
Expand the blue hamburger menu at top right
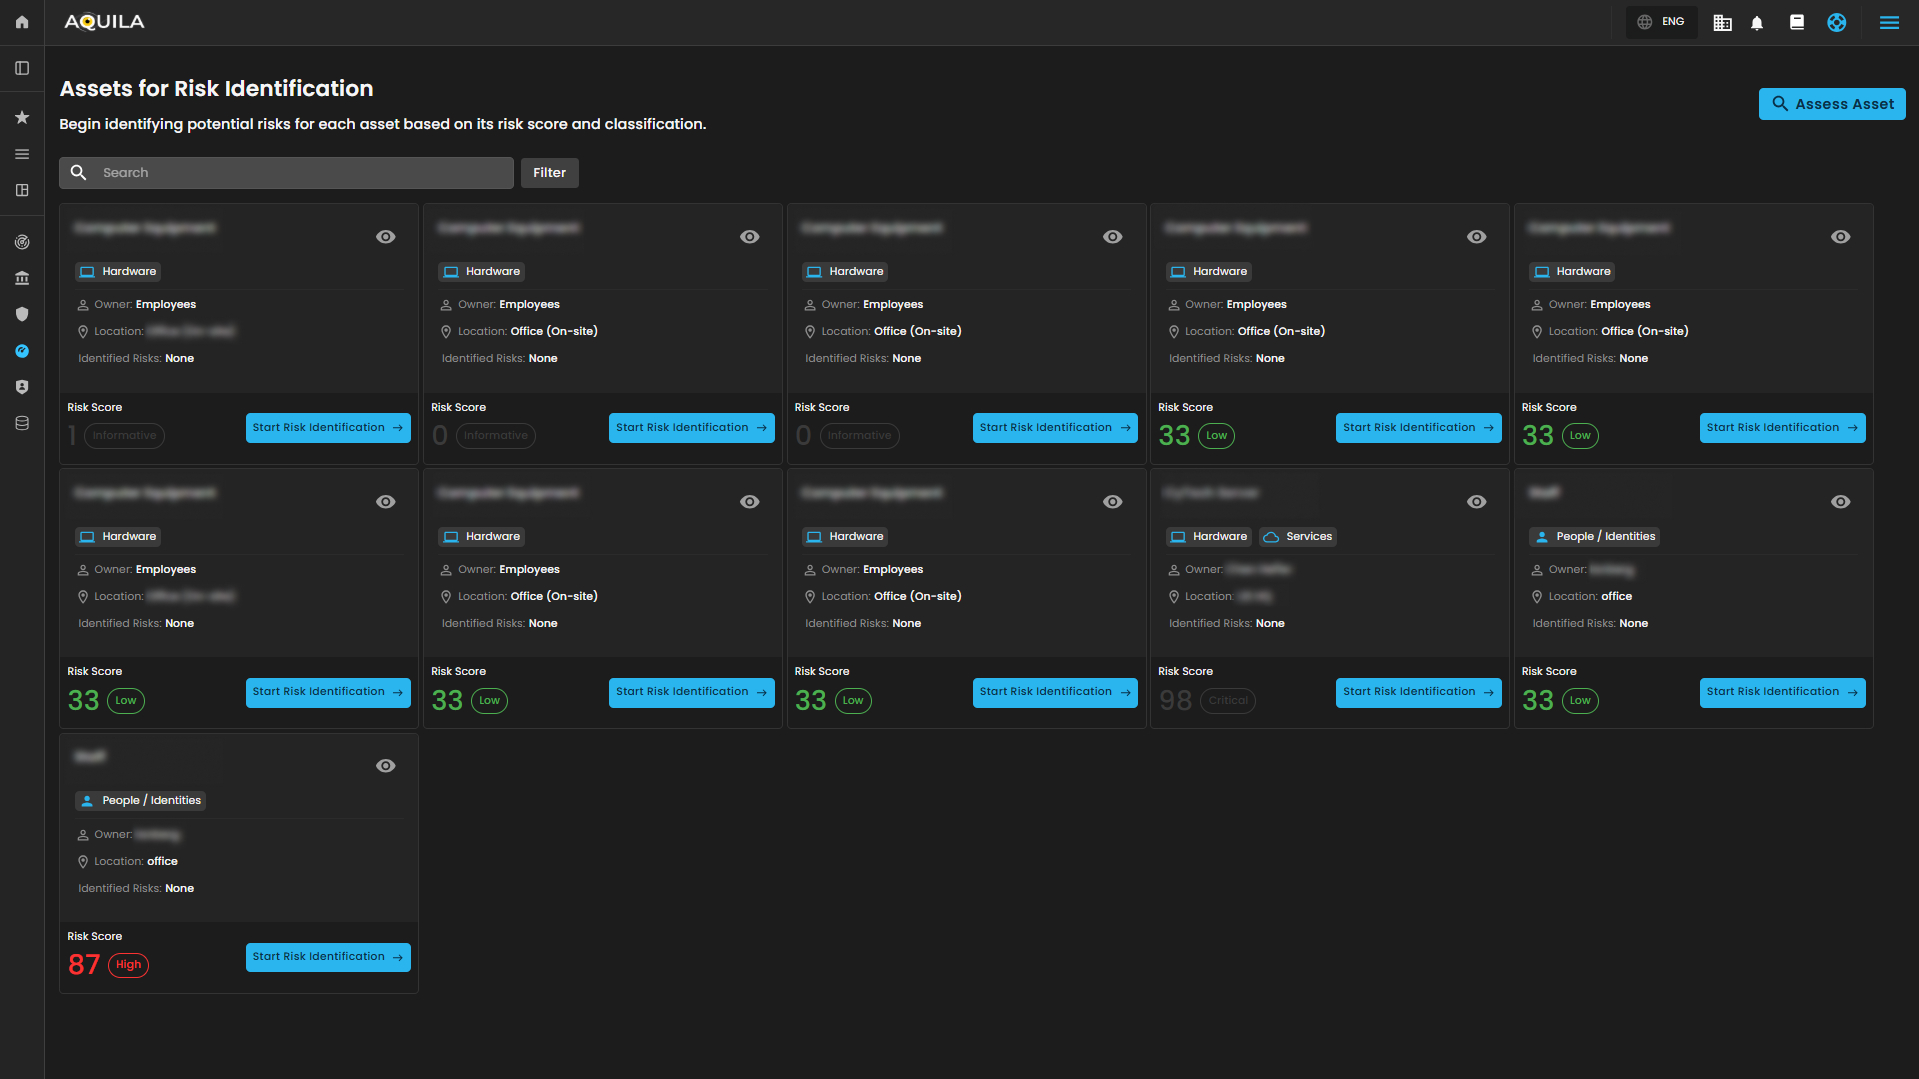1889,23
